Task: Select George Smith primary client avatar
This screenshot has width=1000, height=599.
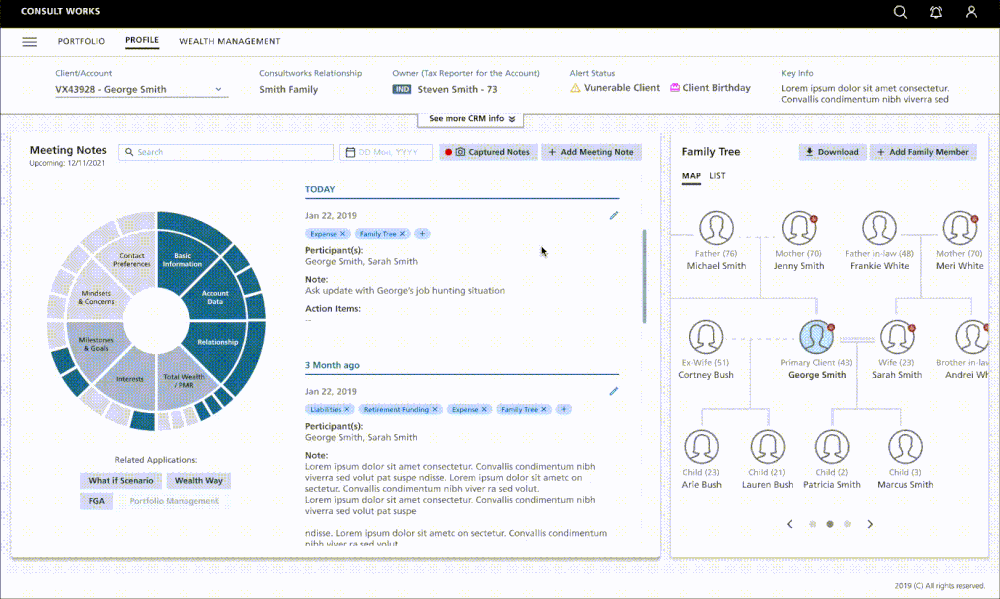Action: [x=816, y=337]
